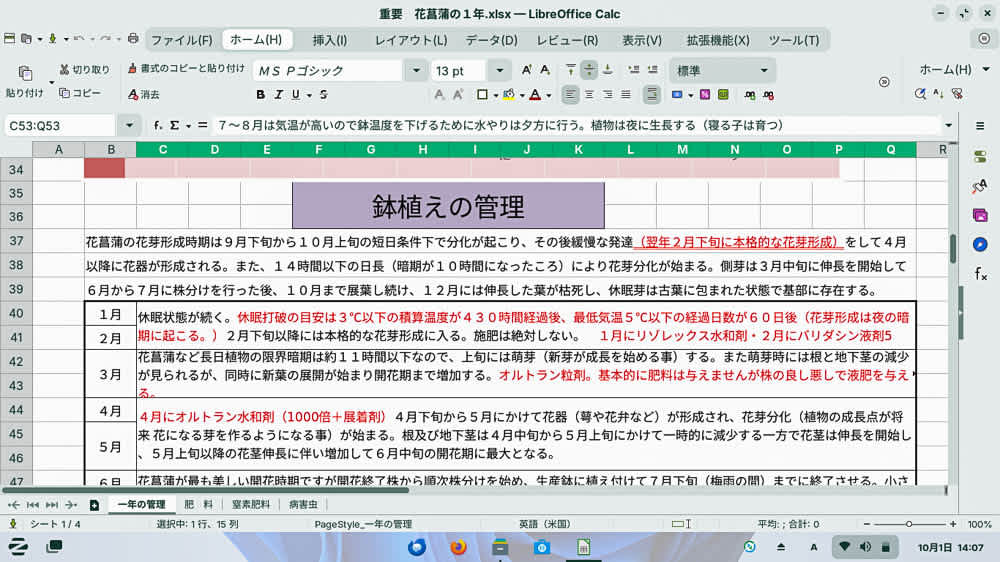Toggle Strikethrough formatting
1000x562 pixels.
[x=323, y=95]
